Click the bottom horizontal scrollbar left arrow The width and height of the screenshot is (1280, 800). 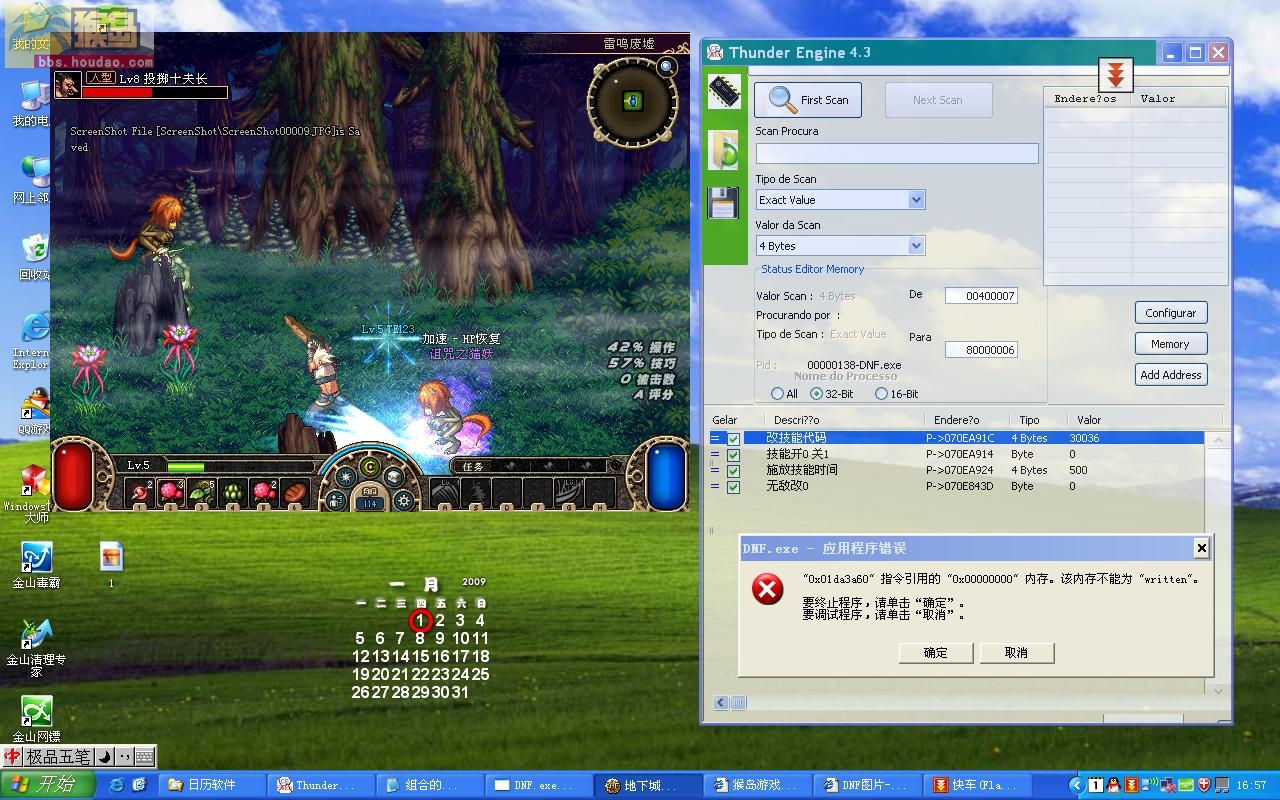(x=721, y=704)
